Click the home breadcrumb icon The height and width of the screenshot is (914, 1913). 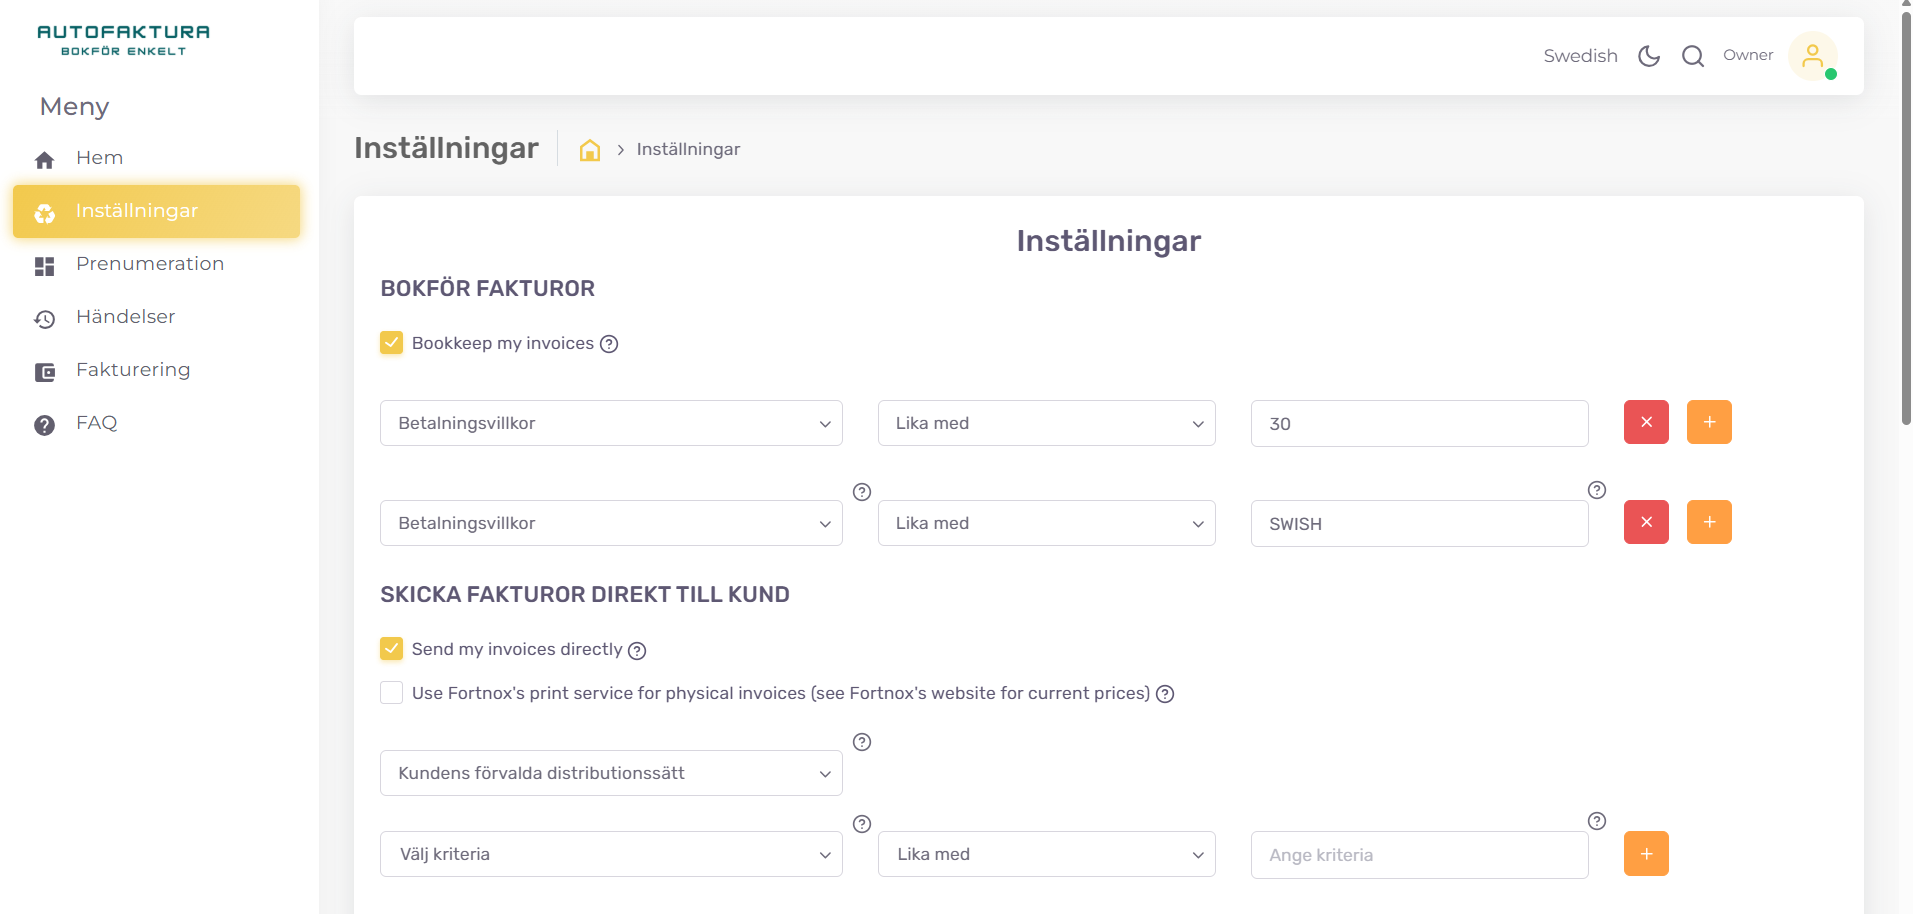[590, 150]
